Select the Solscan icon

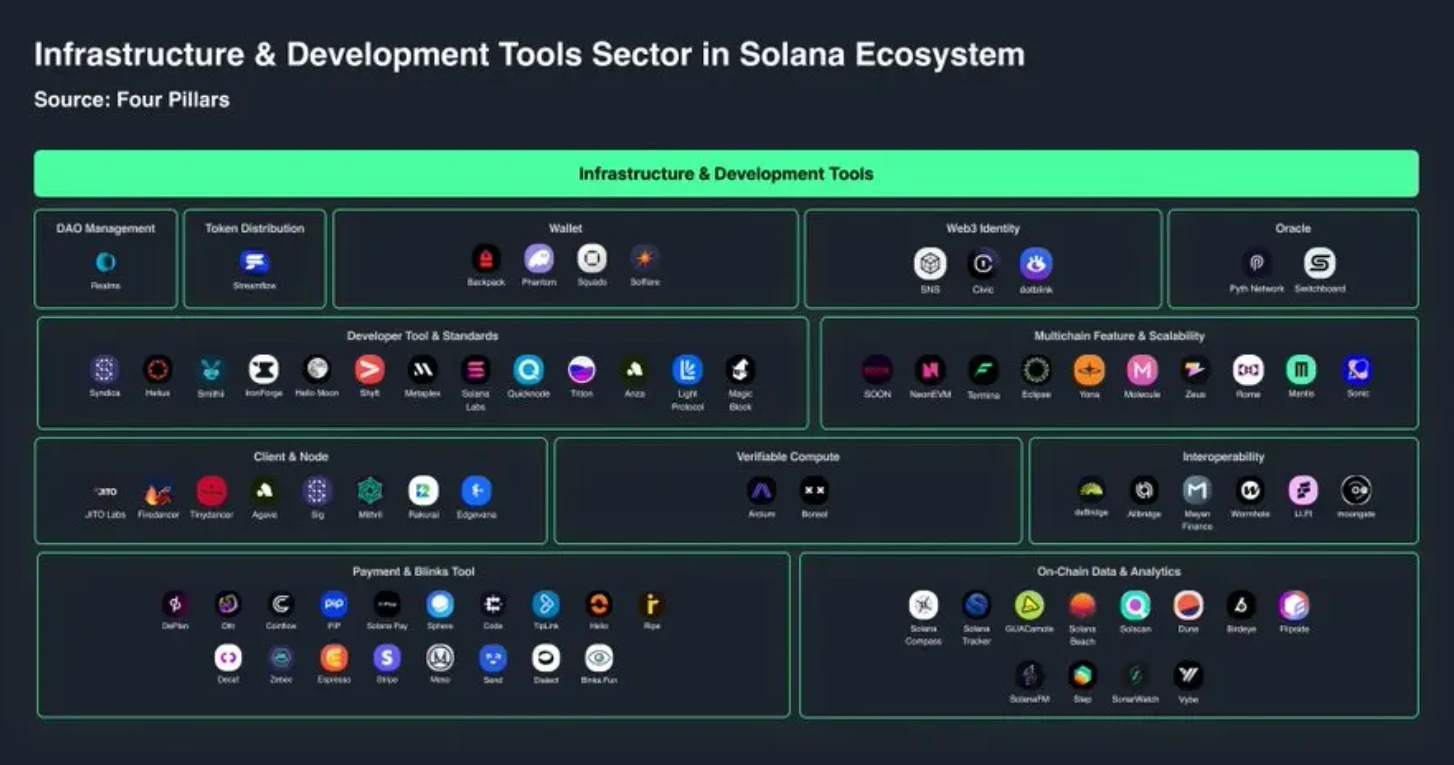click(x=1135, y=605)
